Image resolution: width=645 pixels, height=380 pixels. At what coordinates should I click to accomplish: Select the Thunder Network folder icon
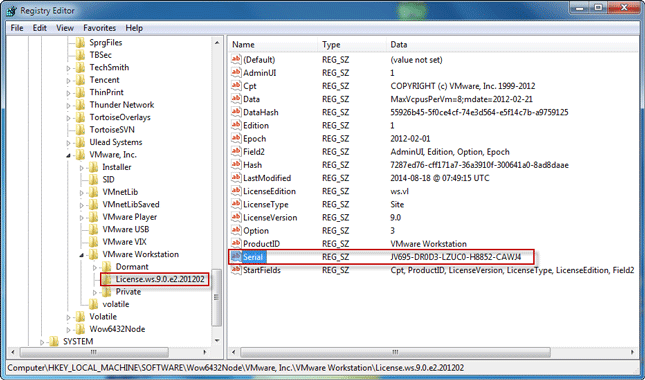[81, 105]
